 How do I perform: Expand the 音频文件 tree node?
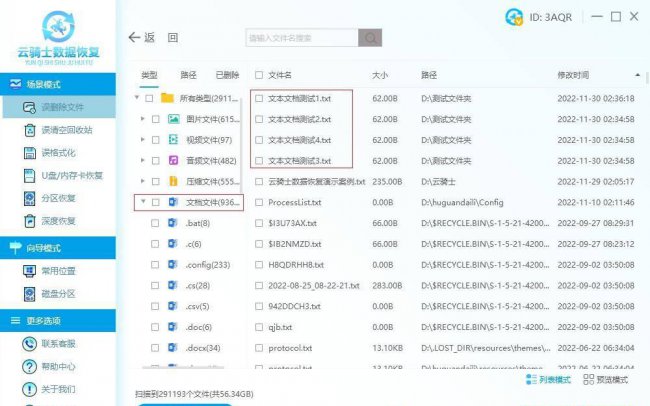143,160
